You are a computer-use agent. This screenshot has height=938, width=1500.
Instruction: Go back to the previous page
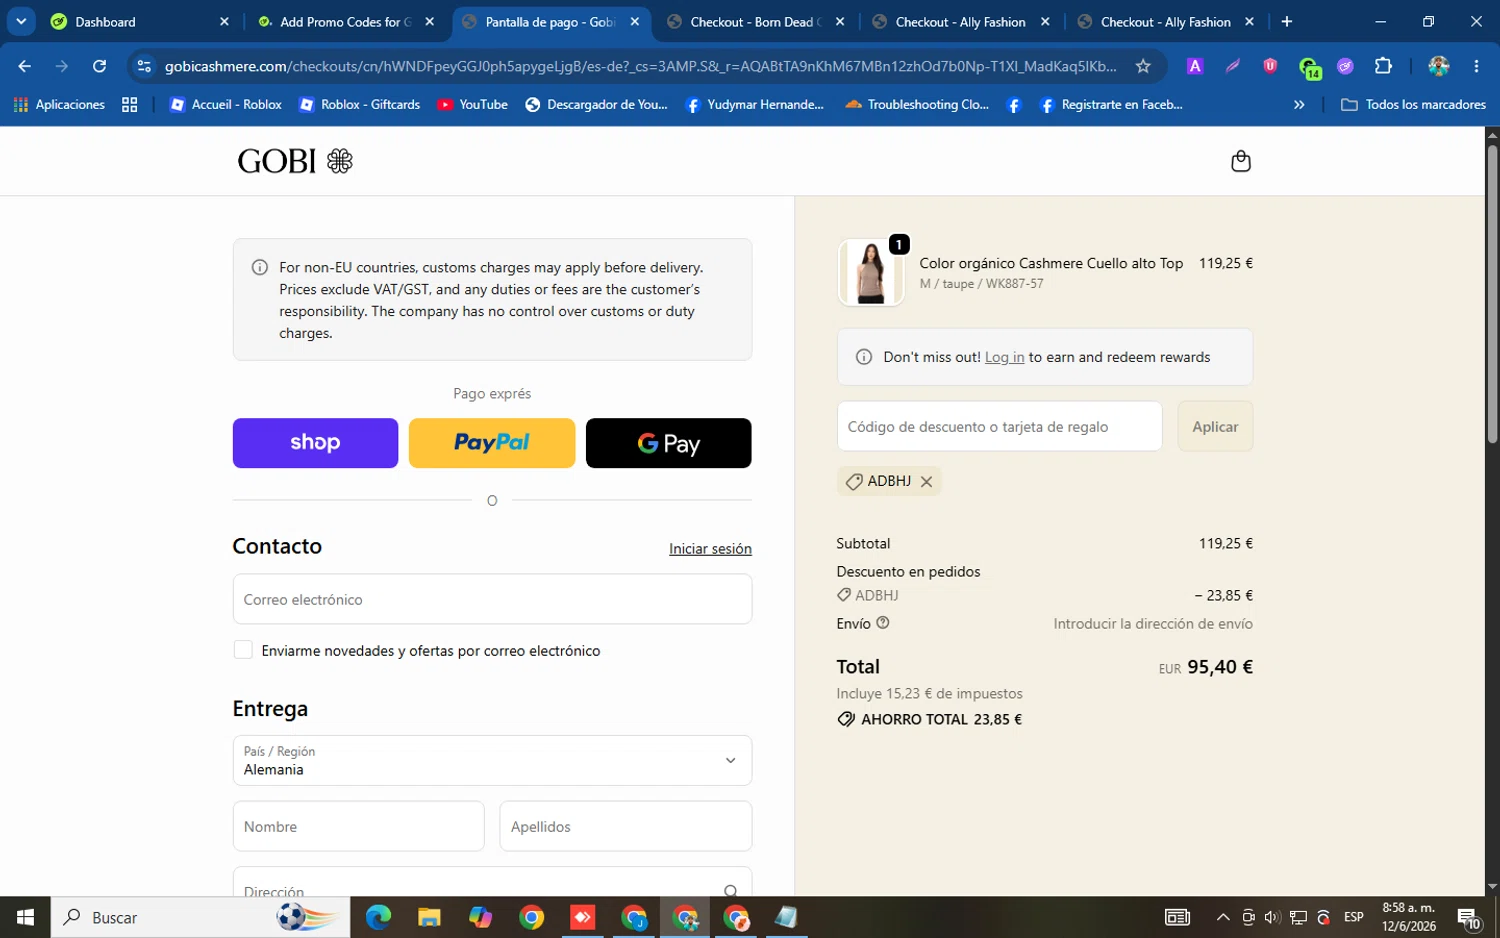[25, 66]
